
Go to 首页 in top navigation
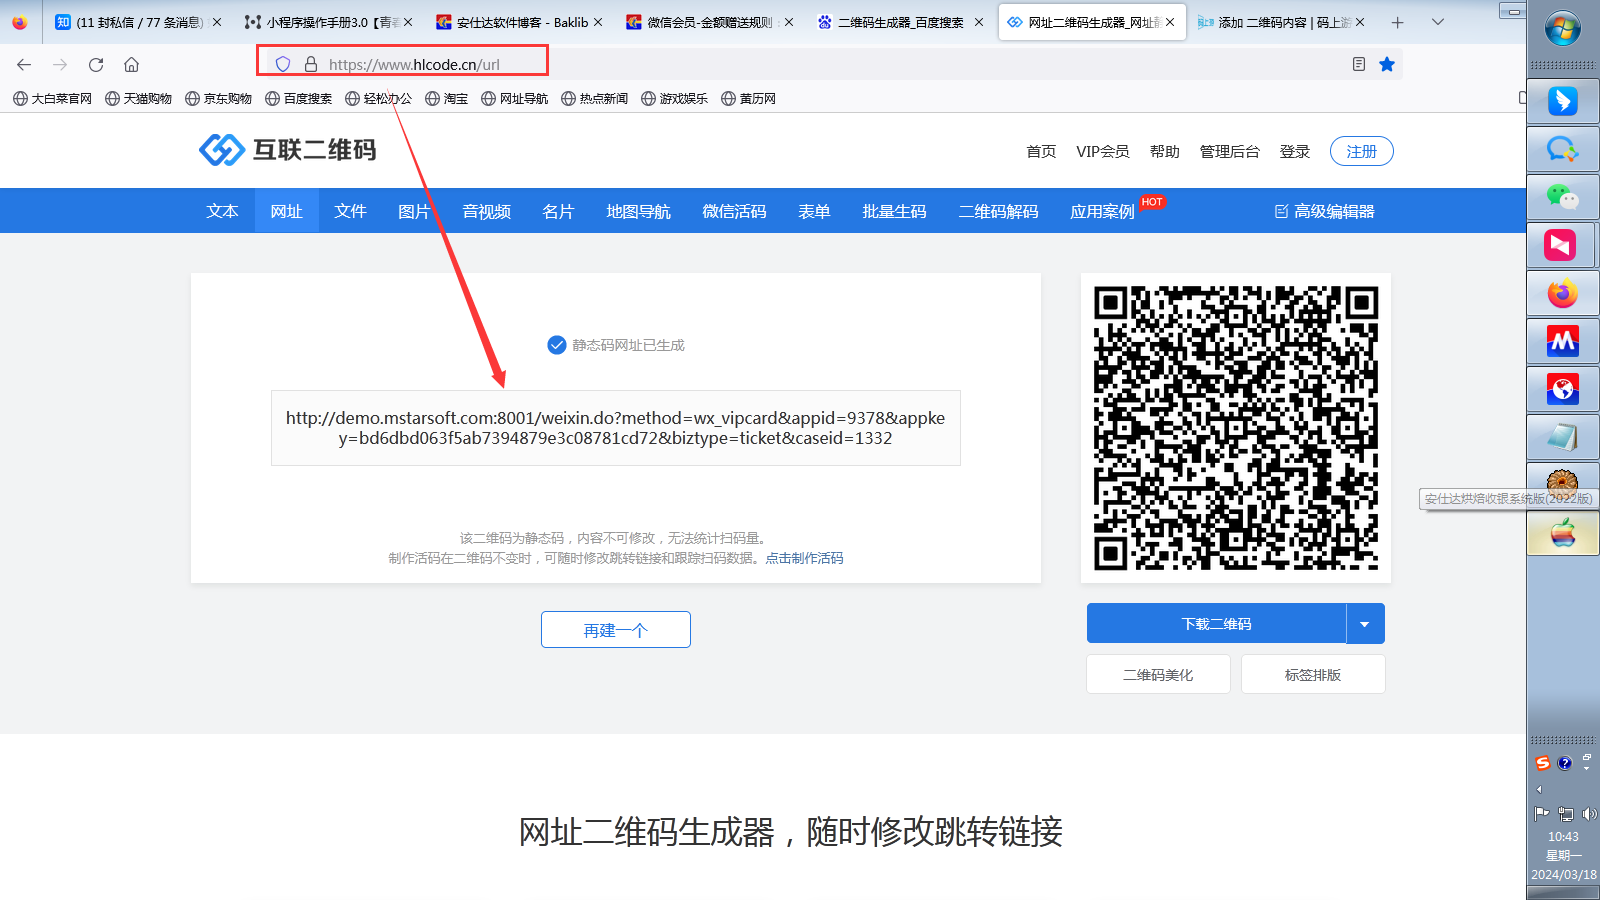pos(1041,151)
